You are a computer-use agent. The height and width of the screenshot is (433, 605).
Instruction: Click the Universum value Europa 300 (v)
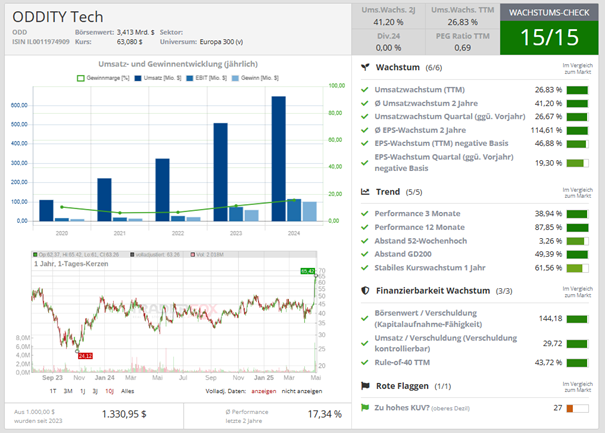coord(221,42)
